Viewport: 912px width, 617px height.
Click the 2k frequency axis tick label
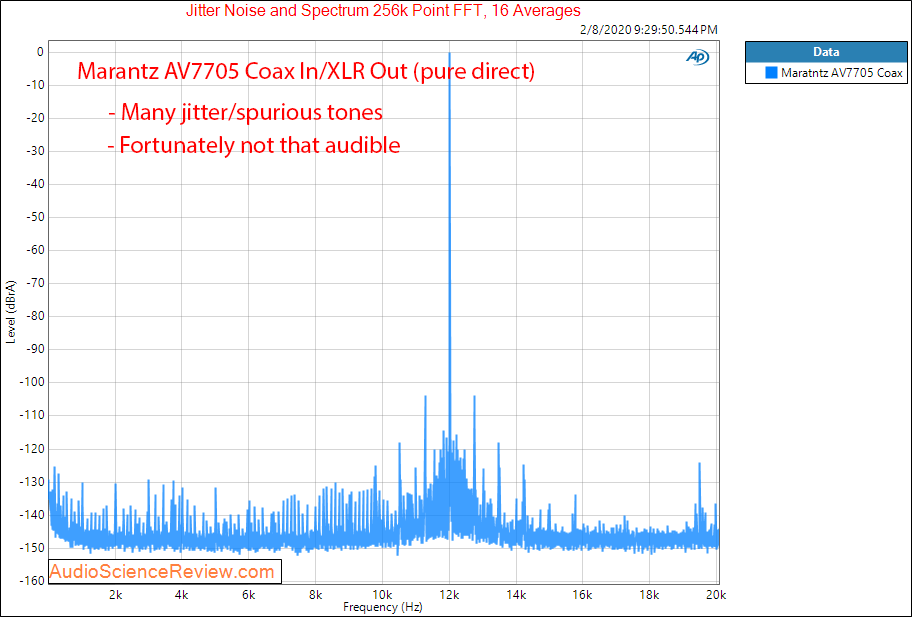tap(116, 595)
